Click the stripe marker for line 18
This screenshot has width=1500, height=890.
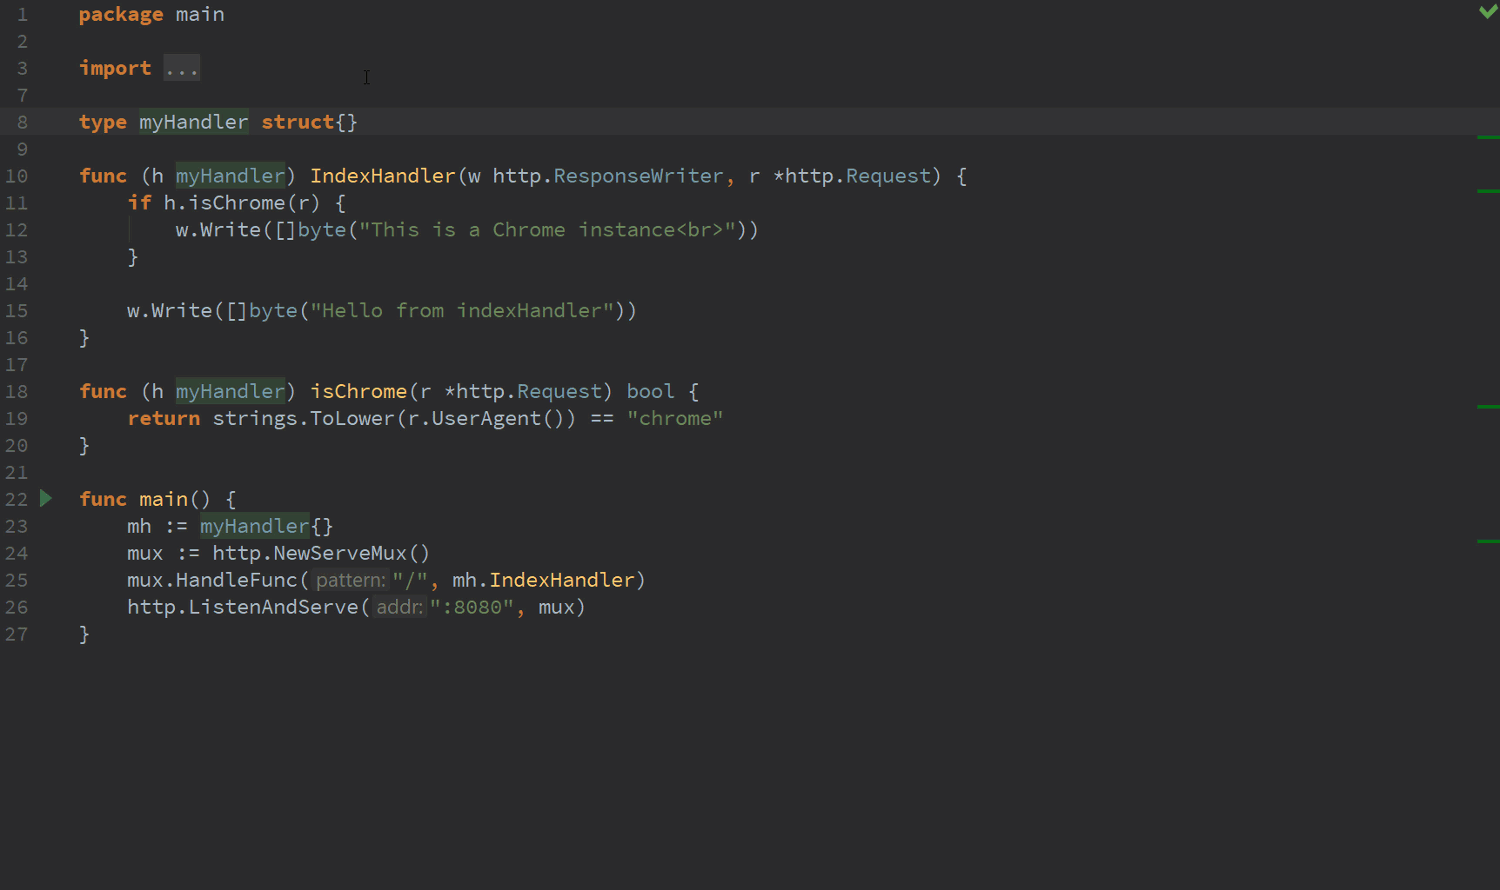click(x=1488, y=407)
